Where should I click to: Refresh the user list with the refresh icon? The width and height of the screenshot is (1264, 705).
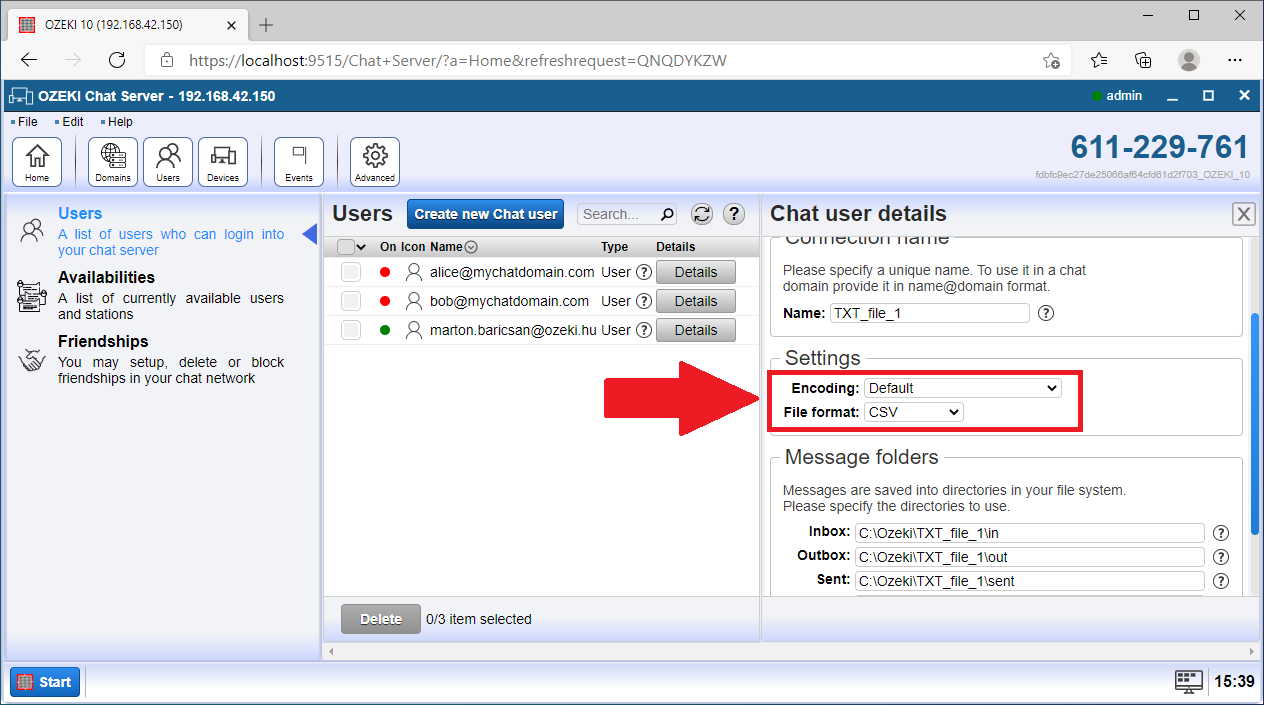click(701, 214)
